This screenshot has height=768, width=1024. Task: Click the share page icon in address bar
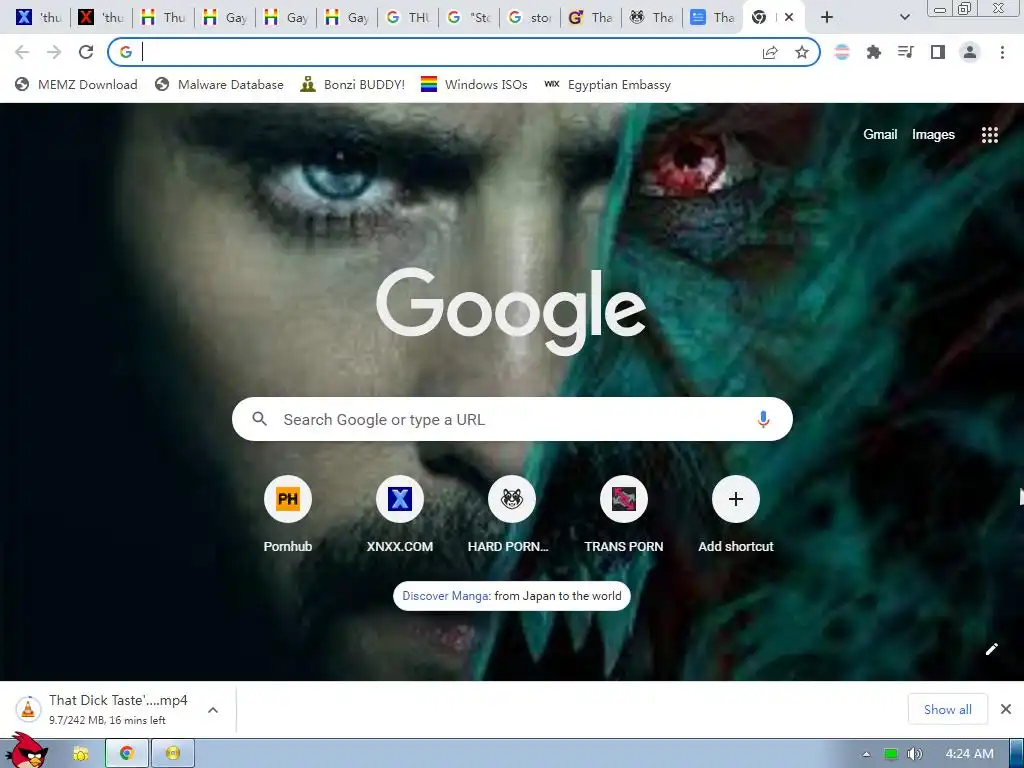[770, 52]
